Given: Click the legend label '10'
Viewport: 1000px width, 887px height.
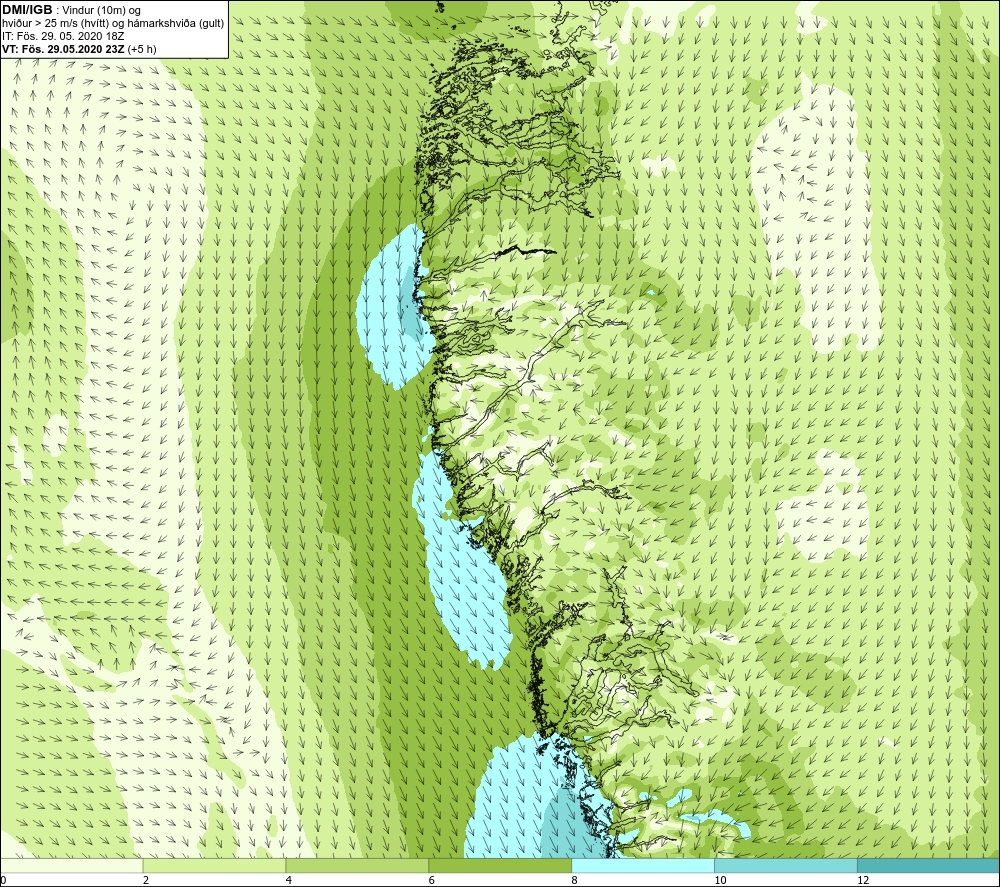Looking at the screenshot, I should pos(720,881).
